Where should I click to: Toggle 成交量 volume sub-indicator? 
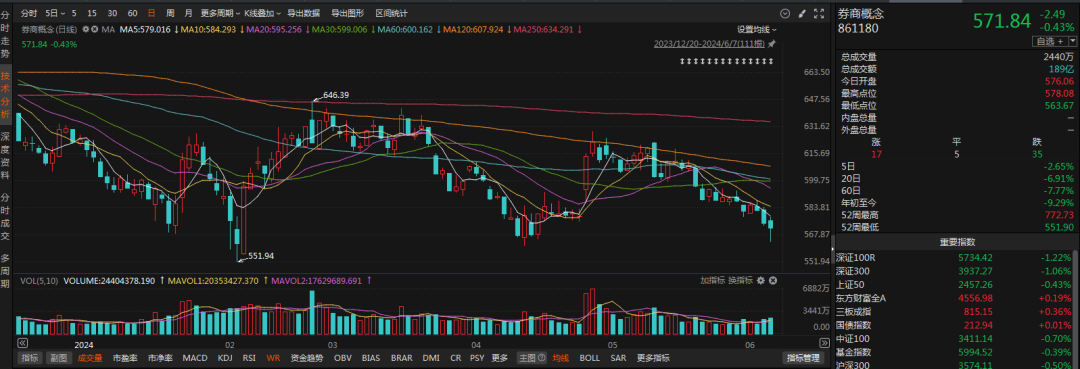(x=90, y=358)
